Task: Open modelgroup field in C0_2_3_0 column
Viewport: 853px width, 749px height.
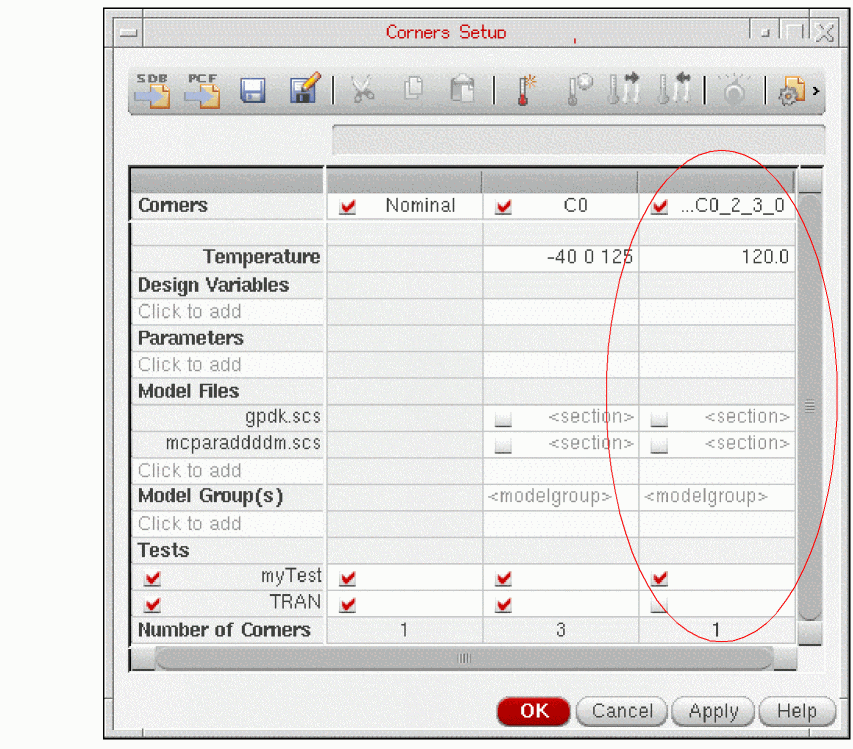Action: click(x=717, y=497)
